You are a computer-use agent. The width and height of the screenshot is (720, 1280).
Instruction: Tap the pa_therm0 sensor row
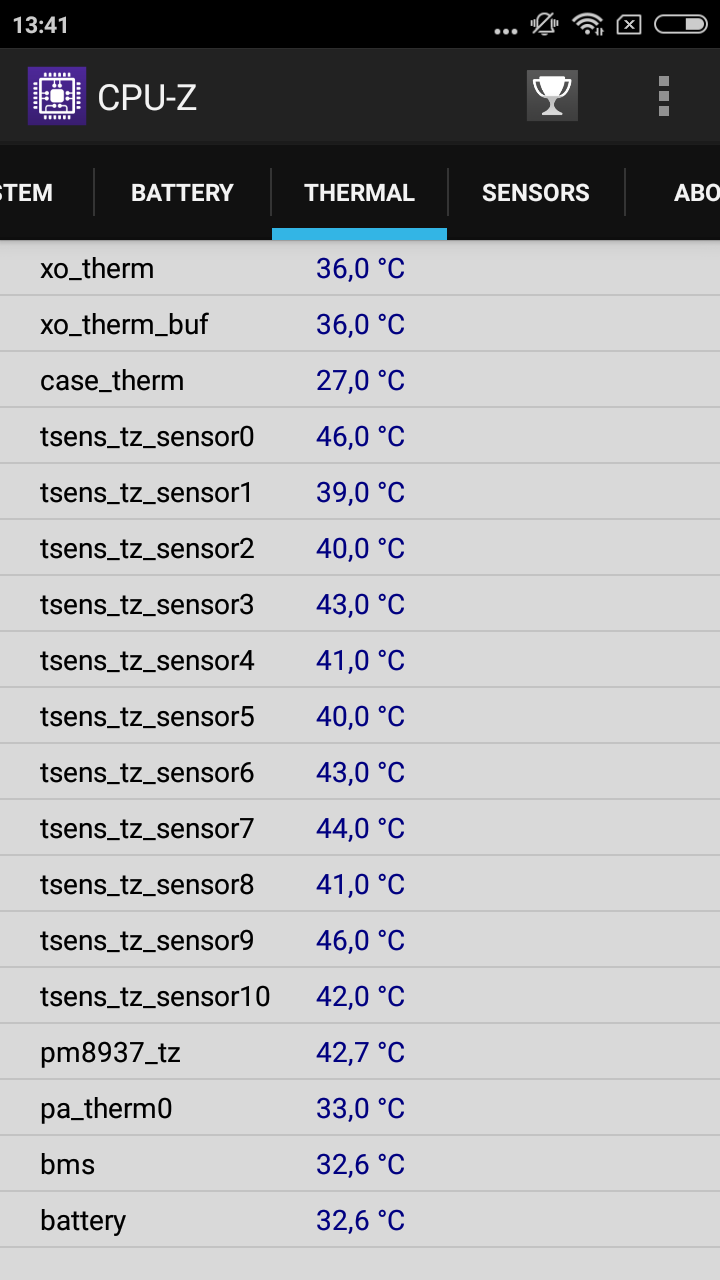[x=360, y=1109]
